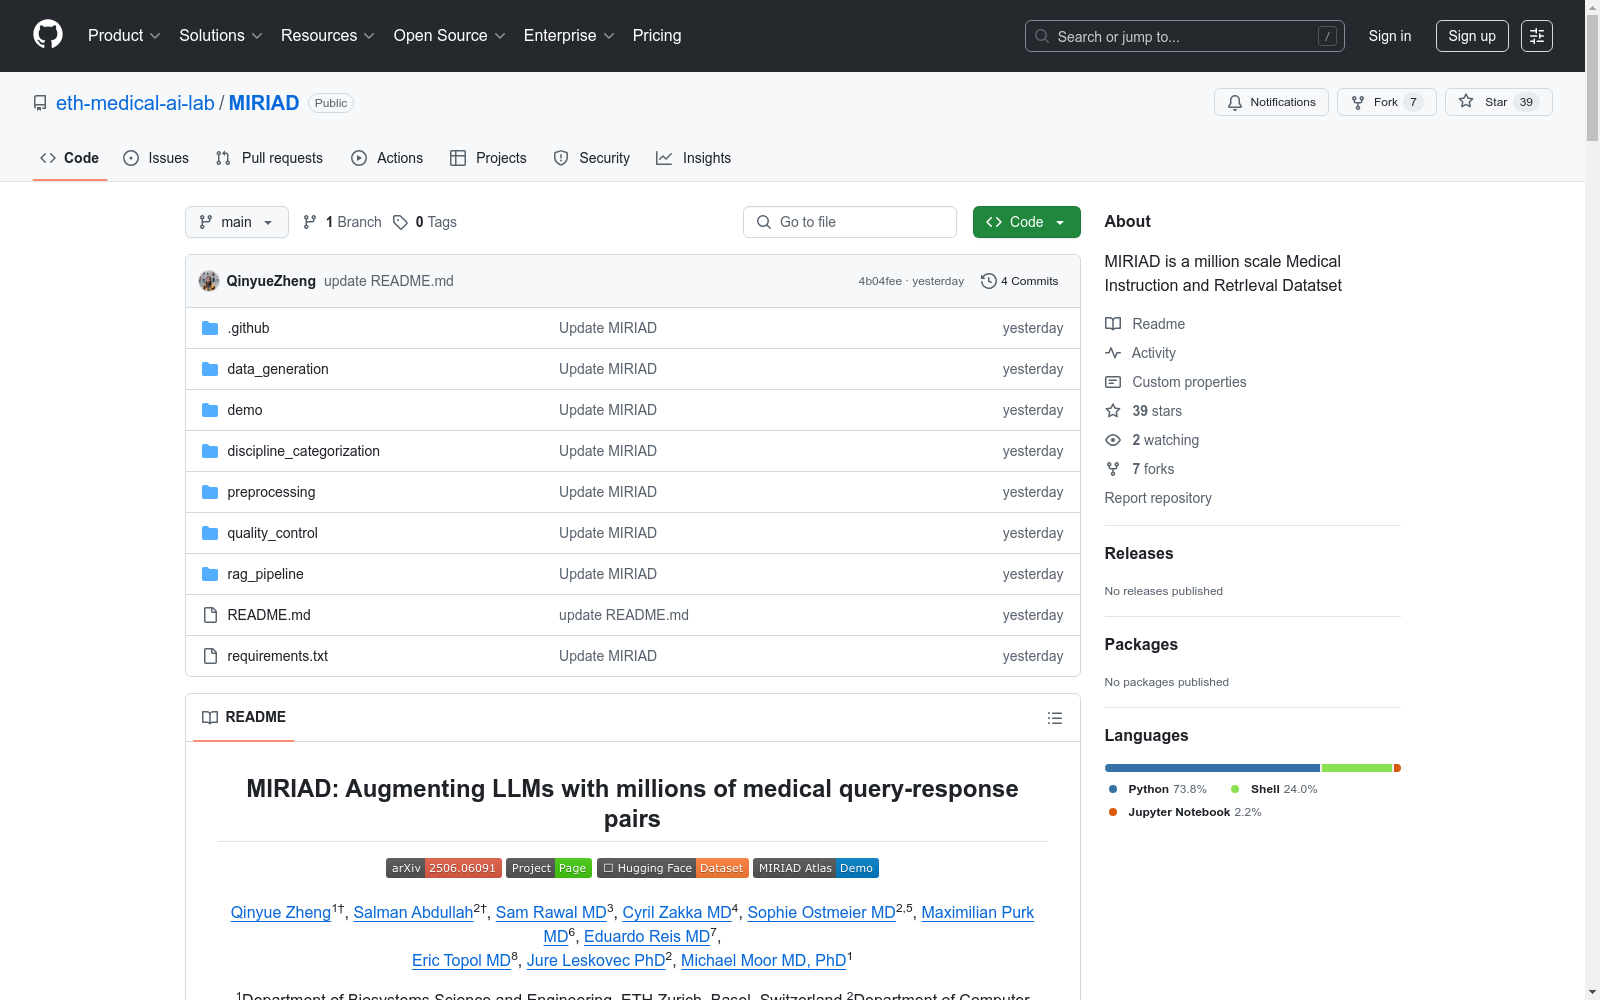
Task: Open the README outline list icon
Action: [1055, 718]
